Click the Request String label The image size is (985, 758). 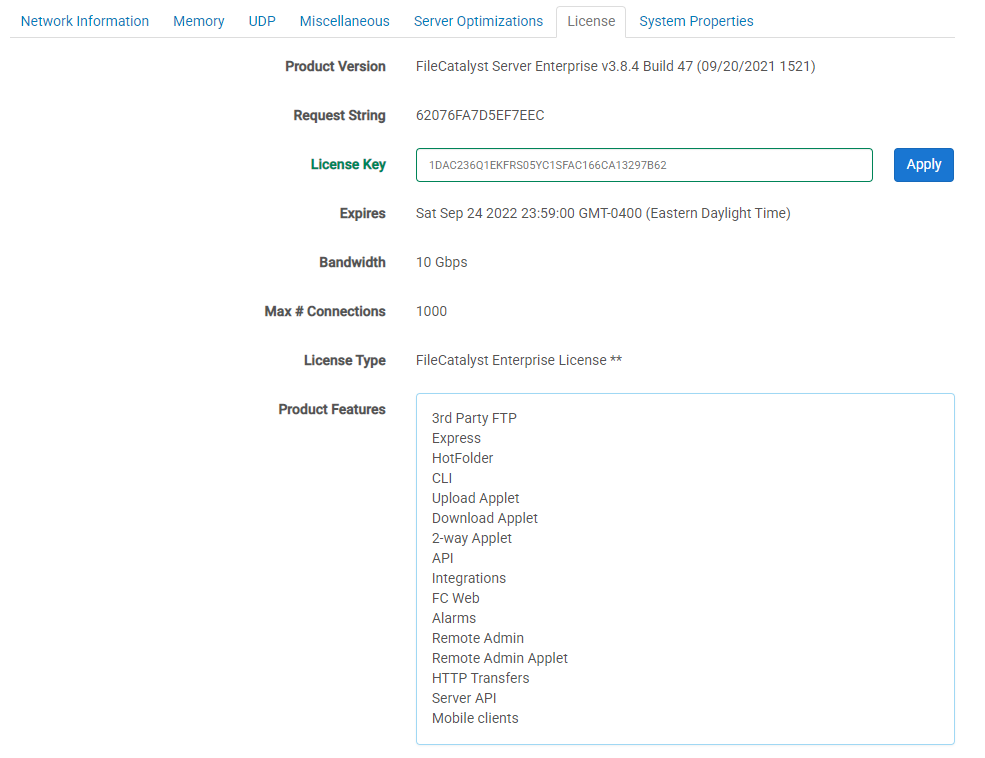pyautogui.click(x=339, y=116)
